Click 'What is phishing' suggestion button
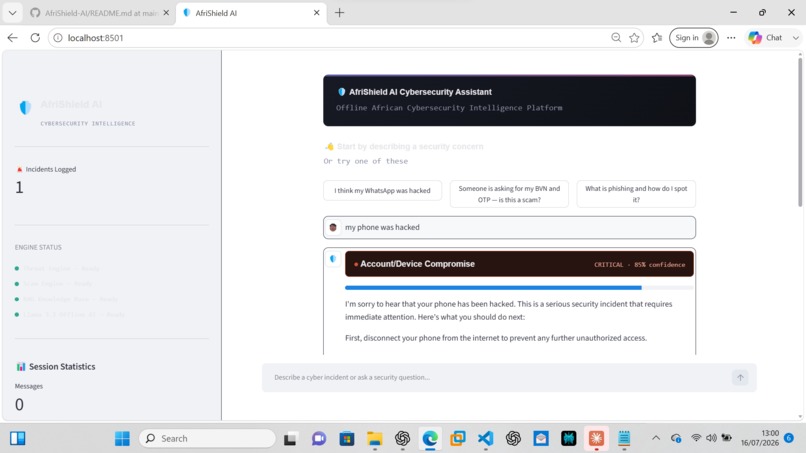 click(x=636, y=194)
